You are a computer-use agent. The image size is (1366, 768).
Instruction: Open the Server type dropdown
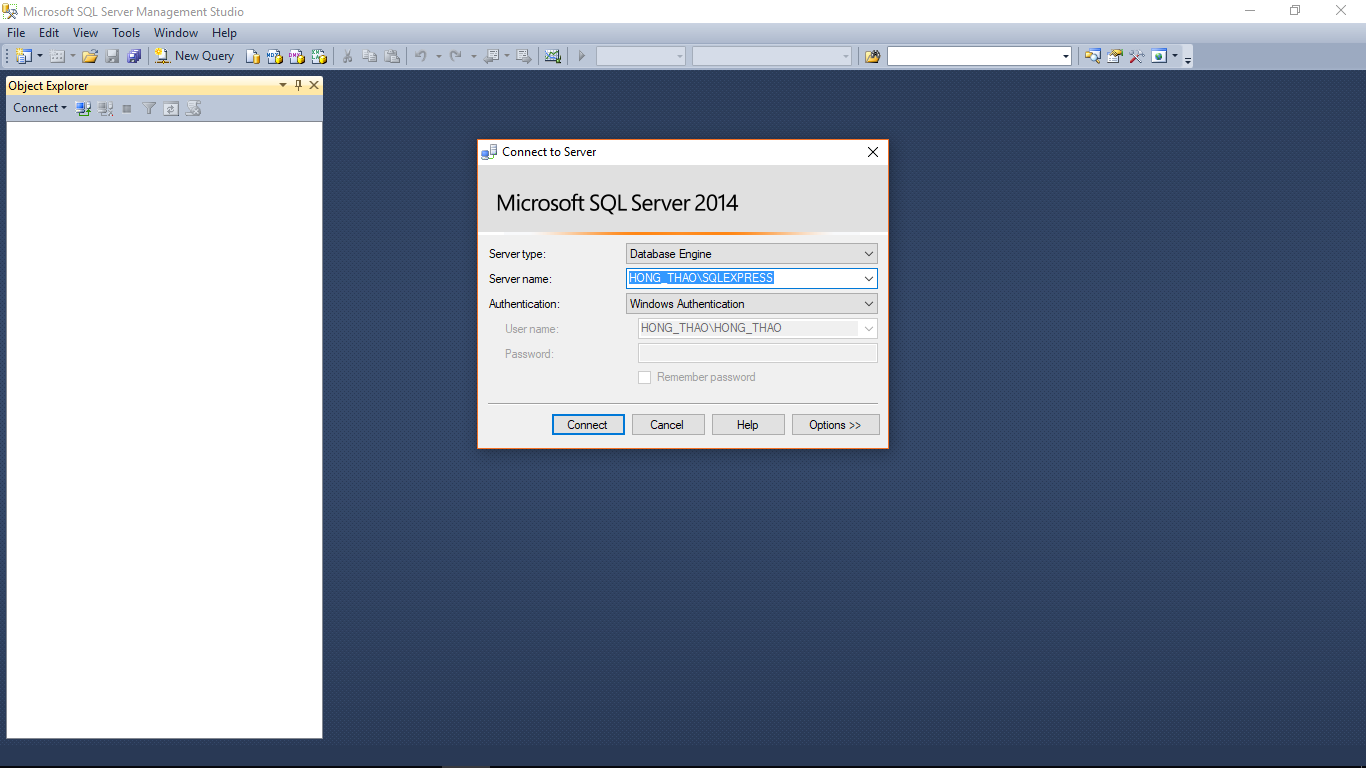click(868, 254)
